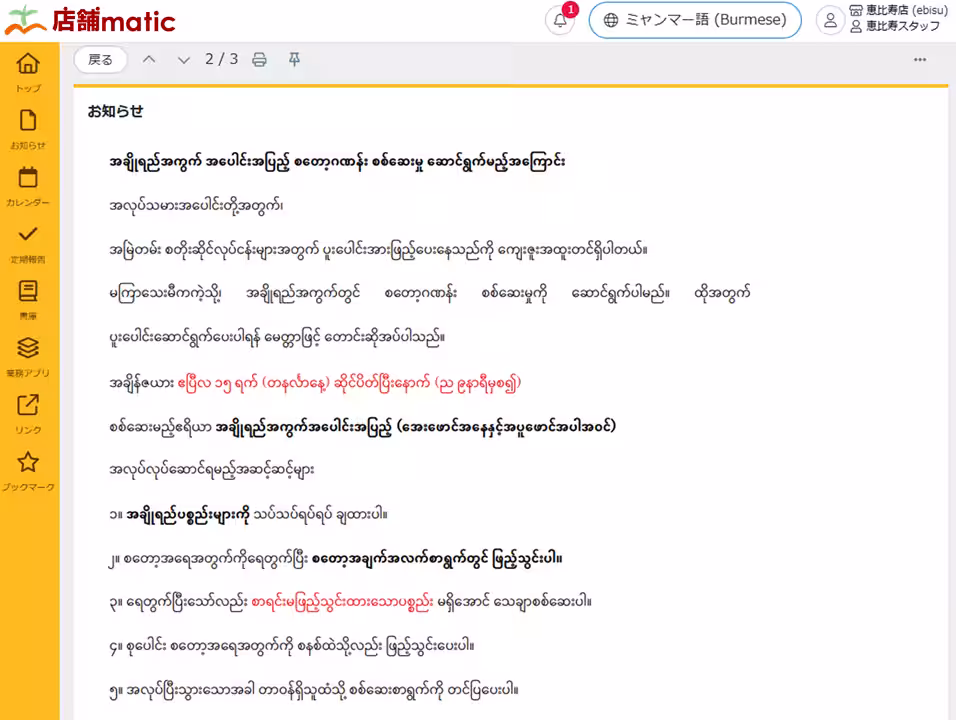Open the 書庫 library in sidebar
The image size is (956, 720).
(x=28, y=298)
